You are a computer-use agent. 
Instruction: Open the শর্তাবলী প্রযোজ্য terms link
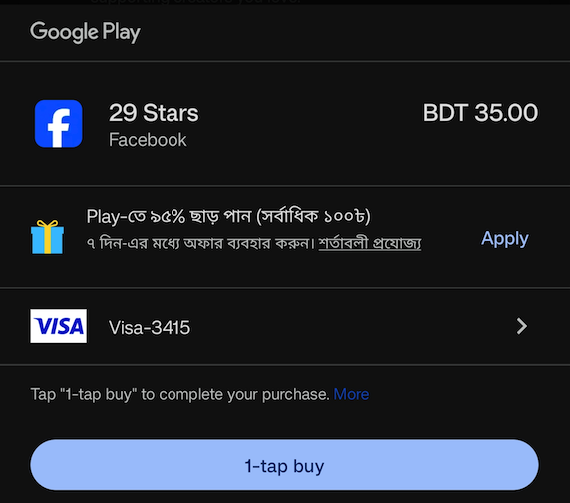pyautogui.click(x=370, y=243)
